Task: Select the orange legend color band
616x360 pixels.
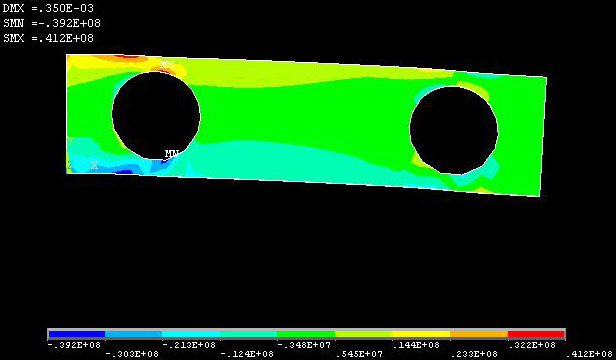Action: click(x=479, y=334)
